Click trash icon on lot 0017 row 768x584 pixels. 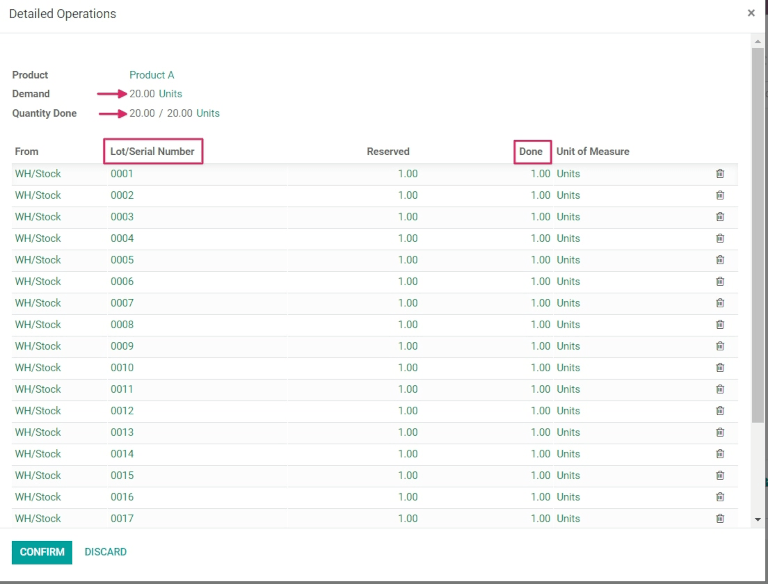tap(719, 519)
